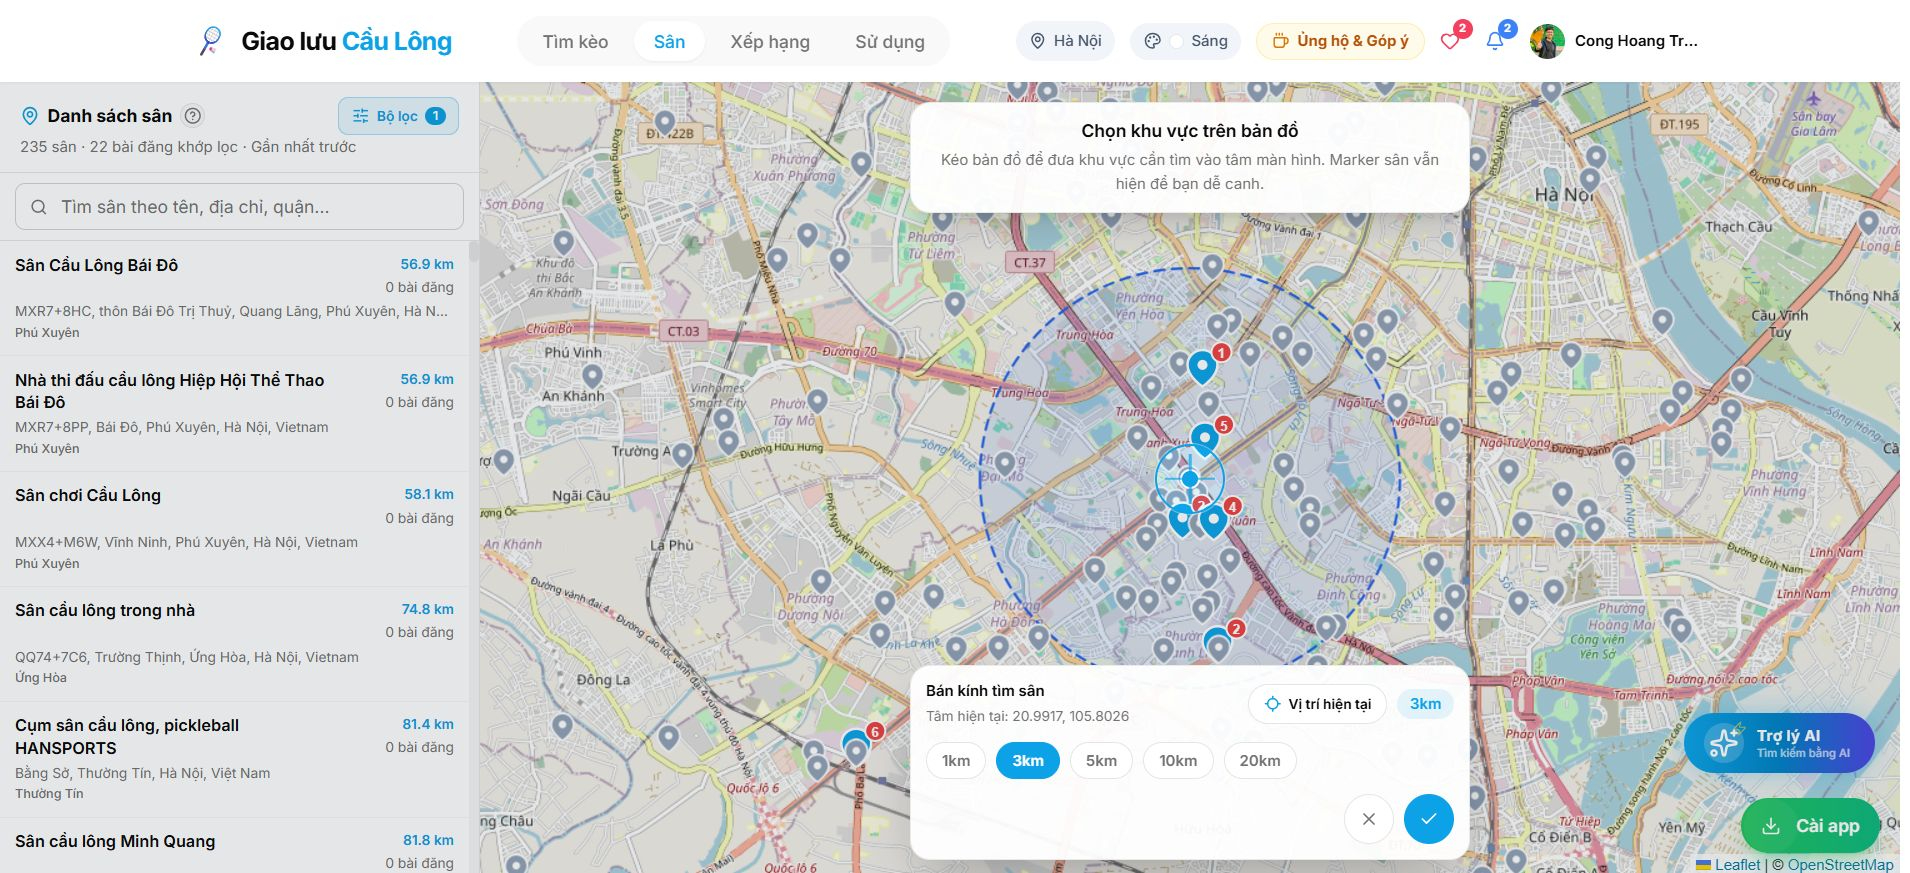Open Sân chơi Cầu Lông listing
Screen dimensions: 1910x873
point(234,529)
